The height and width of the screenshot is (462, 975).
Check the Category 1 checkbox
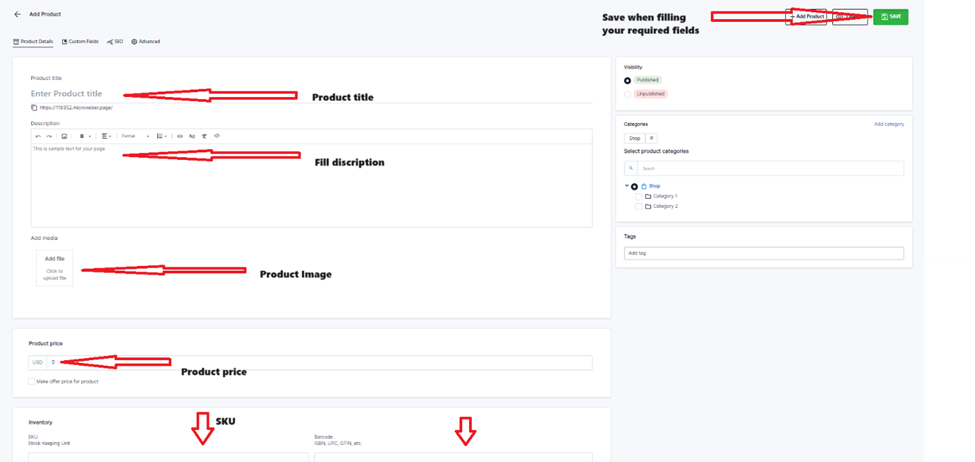pos(639,196)
